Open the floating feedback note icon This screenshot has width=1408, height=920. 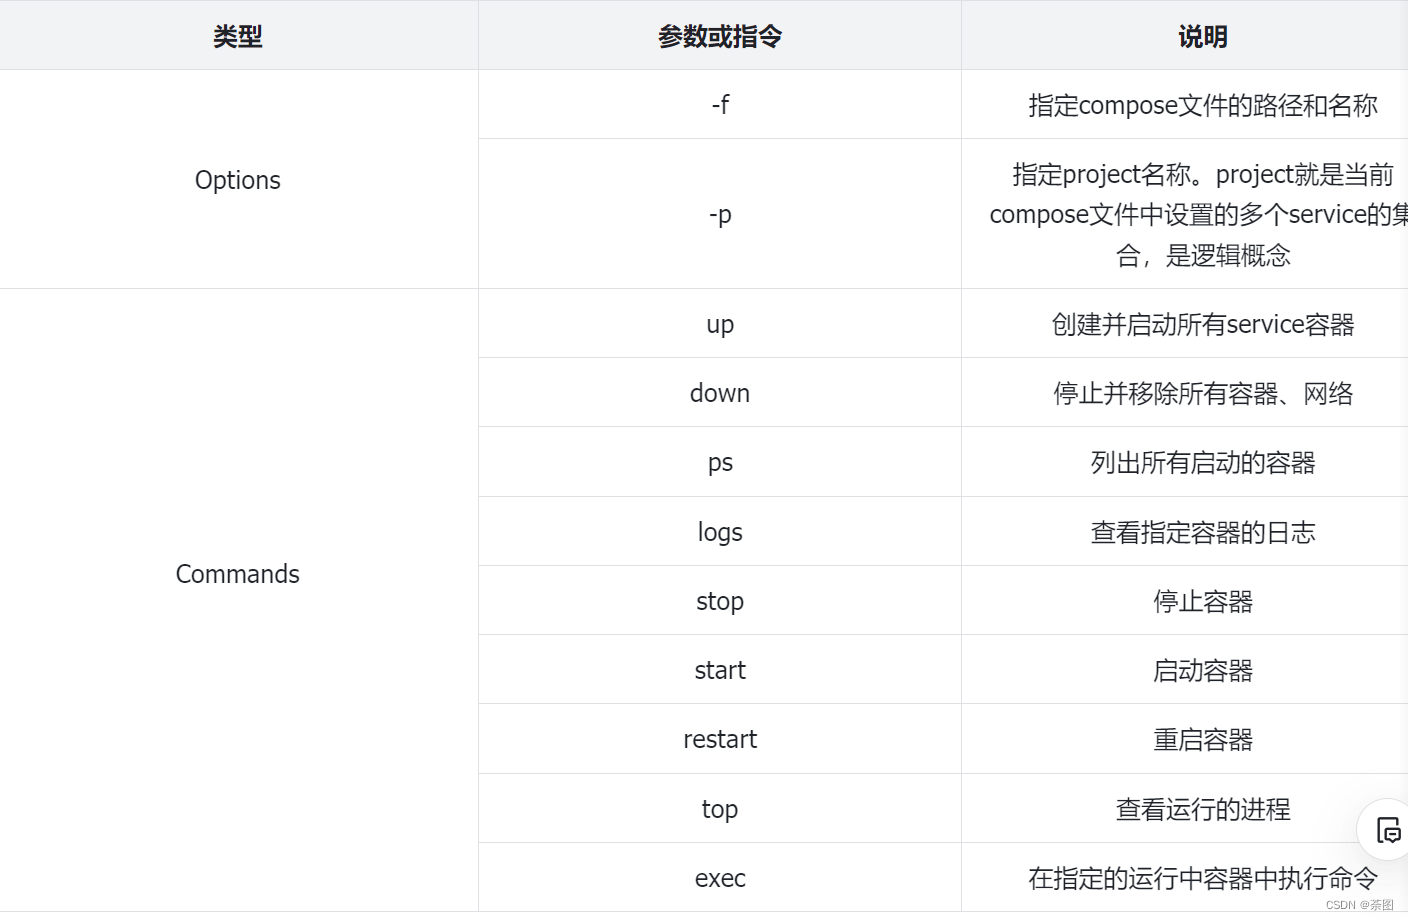[x=1388, y=830]
